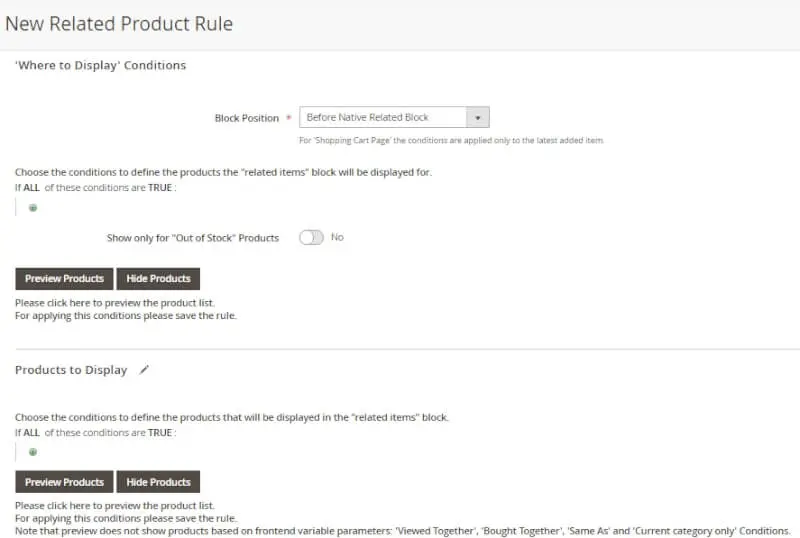Click the pencil edit icon beside Products to Display
This screenshot has height=538, width=800.
[144, 370]
